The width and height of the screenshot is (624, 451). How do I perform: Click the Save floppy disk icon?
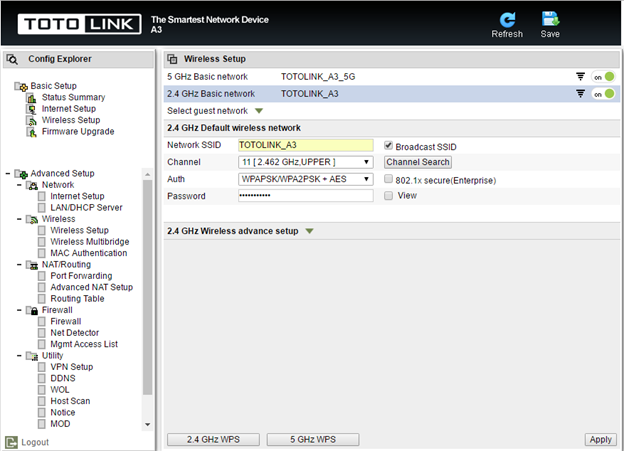[x=550, y=19]
